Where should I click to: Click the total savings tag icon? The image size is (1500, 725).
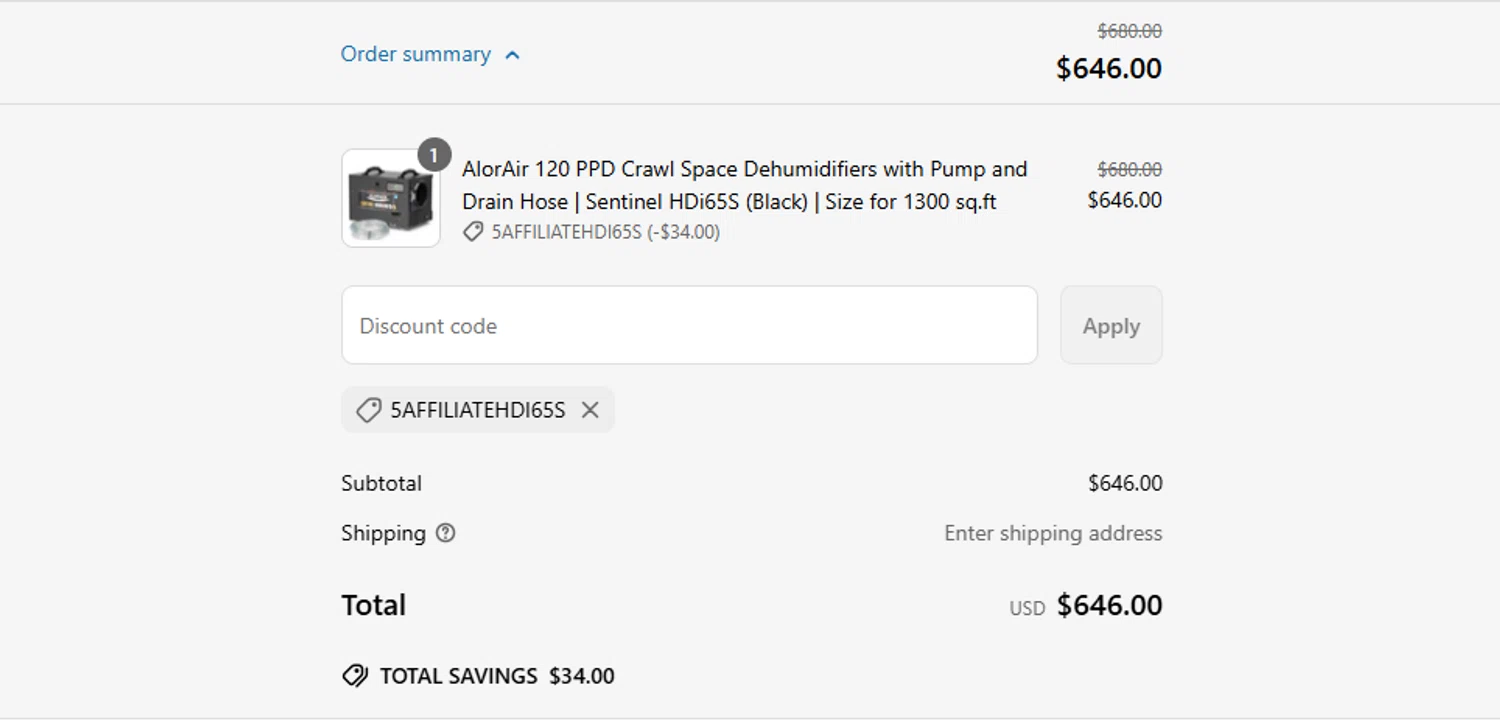355,676
